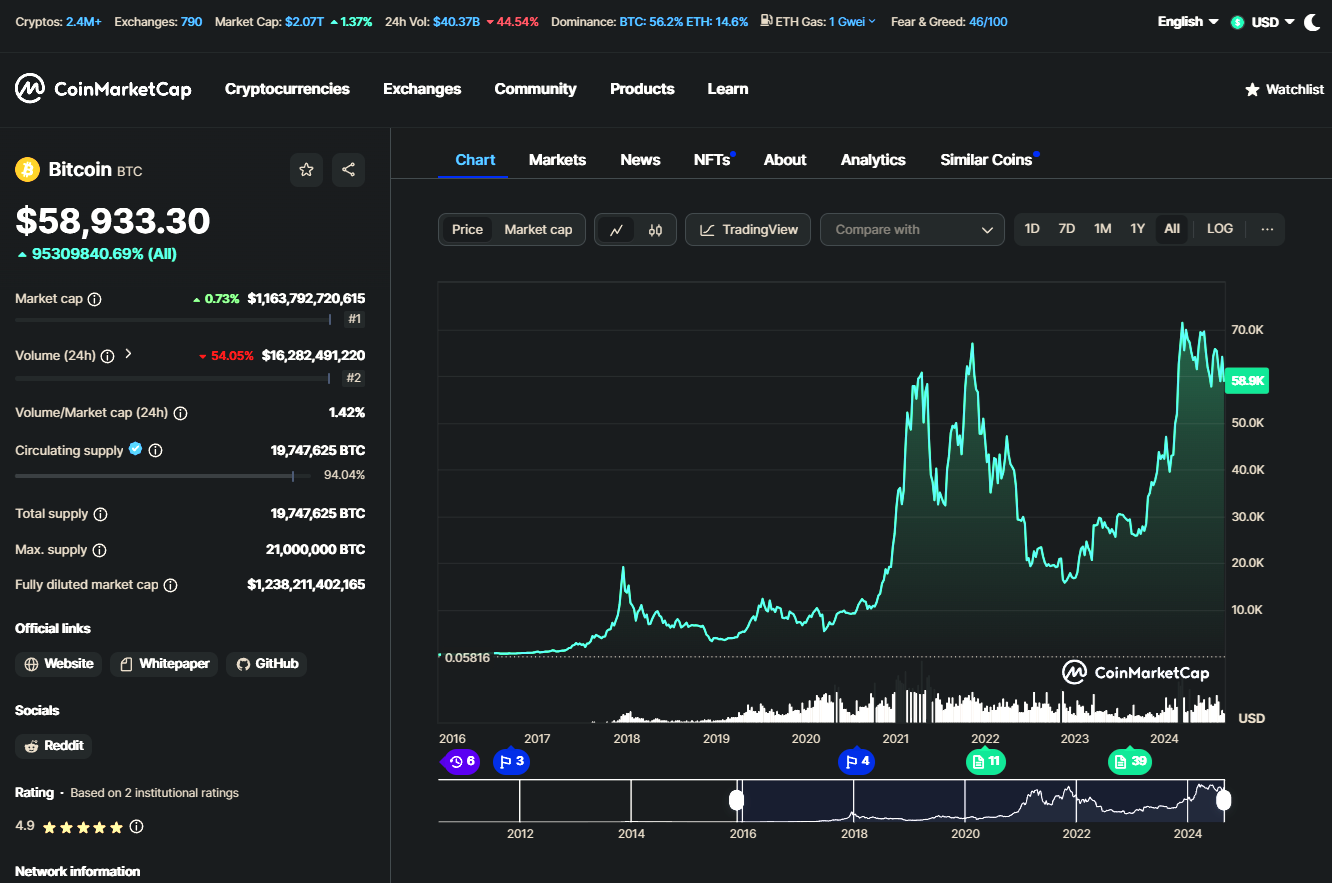Open Cryptocurrencies navigation menu
The width and height of the screenshot is (1332, 883).
287,89
